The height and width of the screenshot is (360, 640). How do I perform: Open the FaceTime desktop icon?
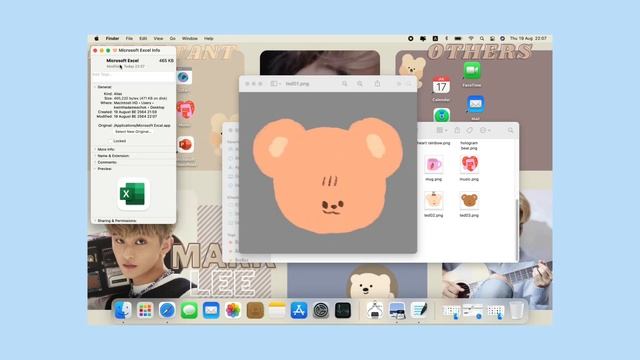point(471,71)
